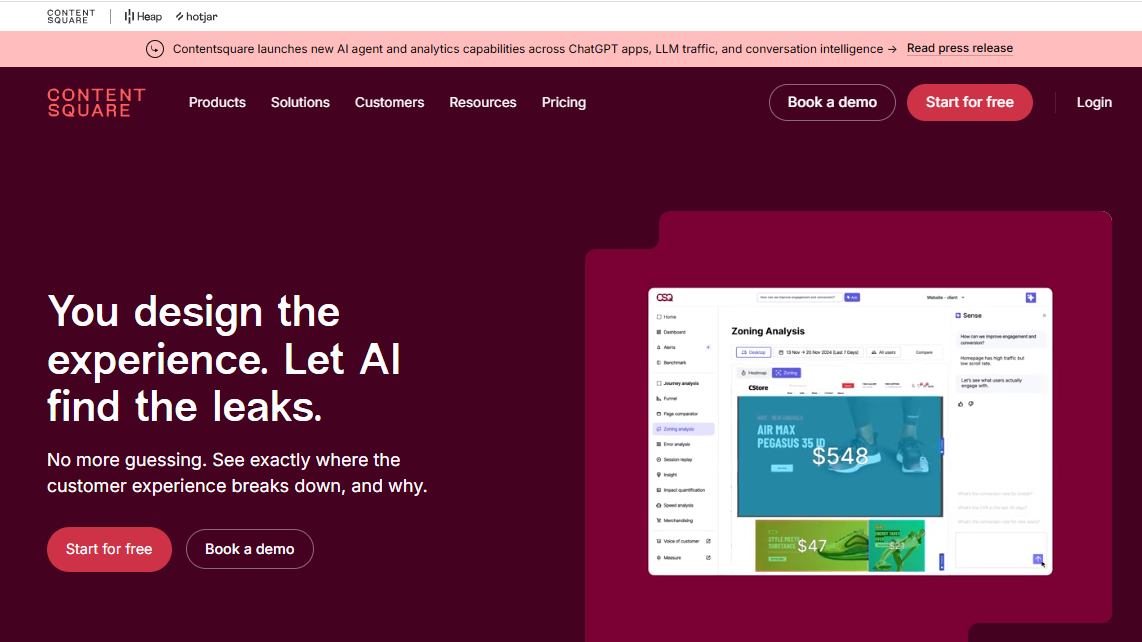Click the demo's engagement question search field

[799, 297]
